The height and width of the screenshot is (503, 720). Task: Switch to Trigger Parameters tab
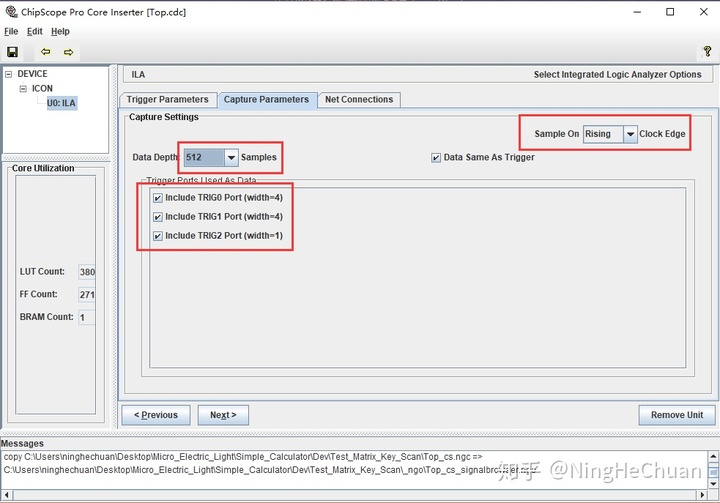click(x=167, y=100)
